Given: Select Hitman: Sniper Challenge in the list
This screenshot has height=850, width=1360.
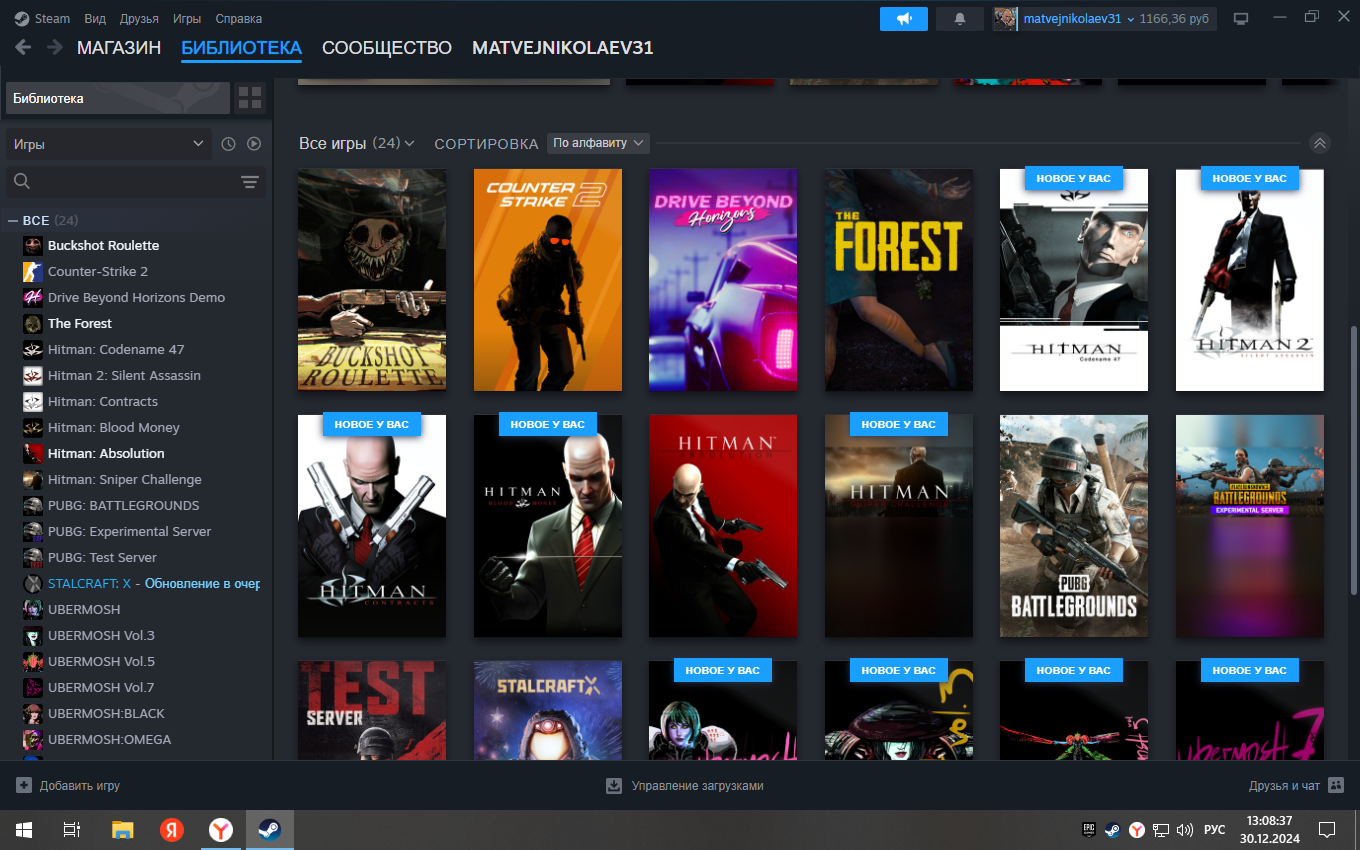Looking at the screenshot, I should pos(125,479).
